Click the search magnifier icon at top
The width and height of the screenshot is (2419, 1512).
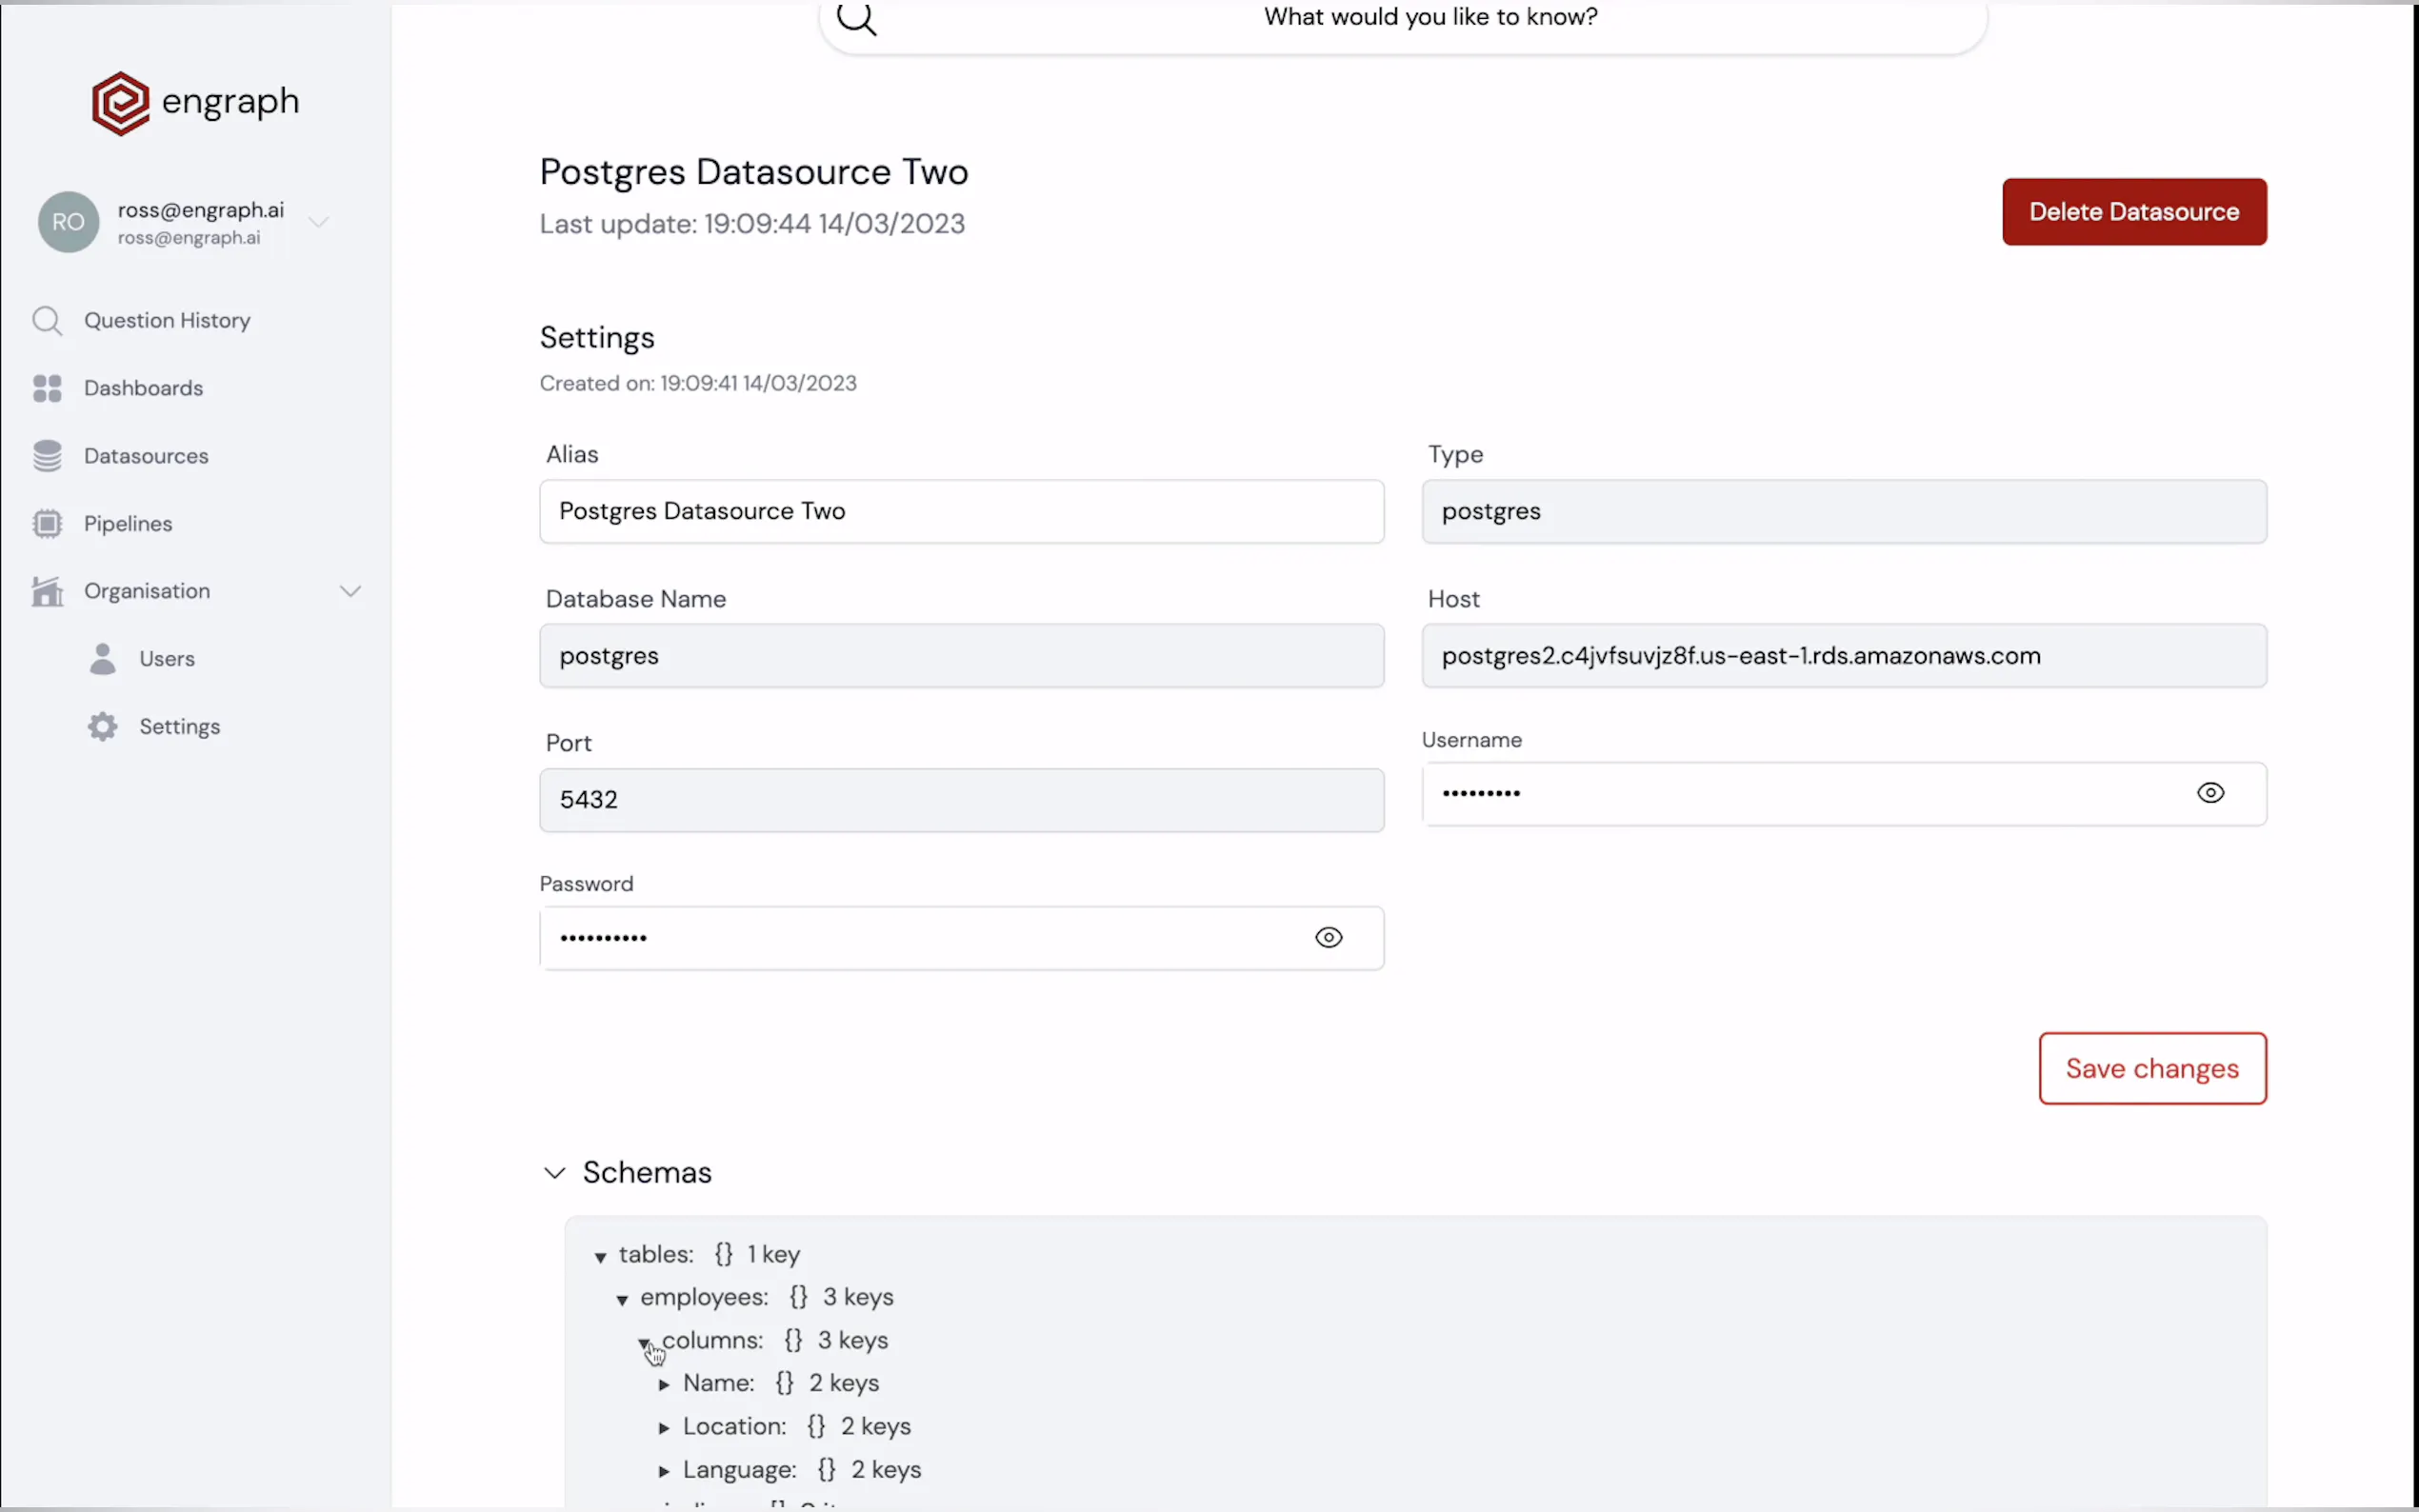click(x=856, y=18)
